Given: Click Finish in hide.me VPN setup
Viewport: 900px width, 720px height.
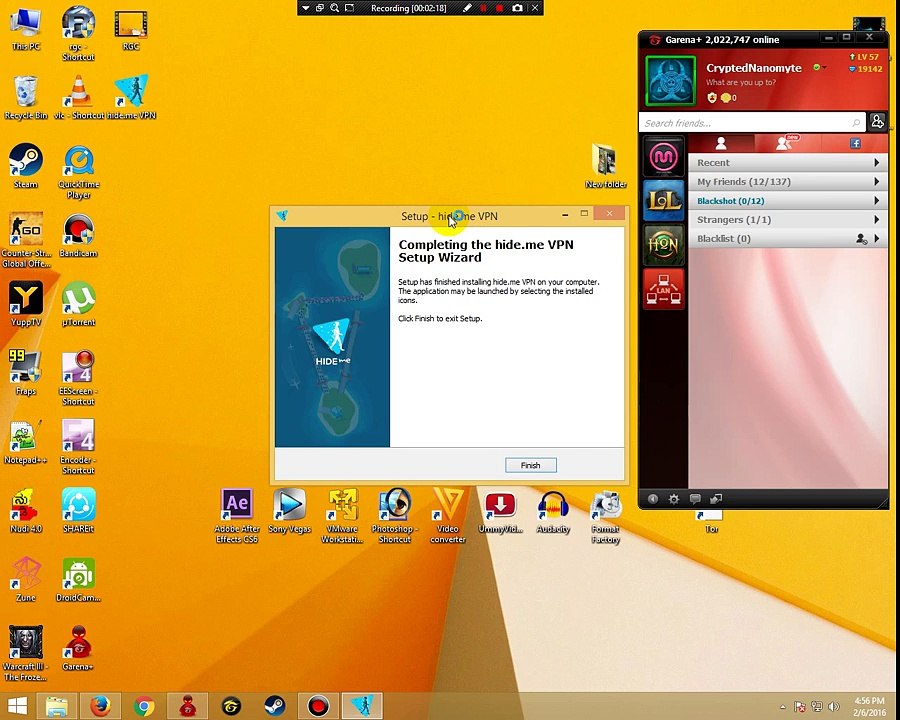Looking at the screenshot, I should click(x=530, y=465).
